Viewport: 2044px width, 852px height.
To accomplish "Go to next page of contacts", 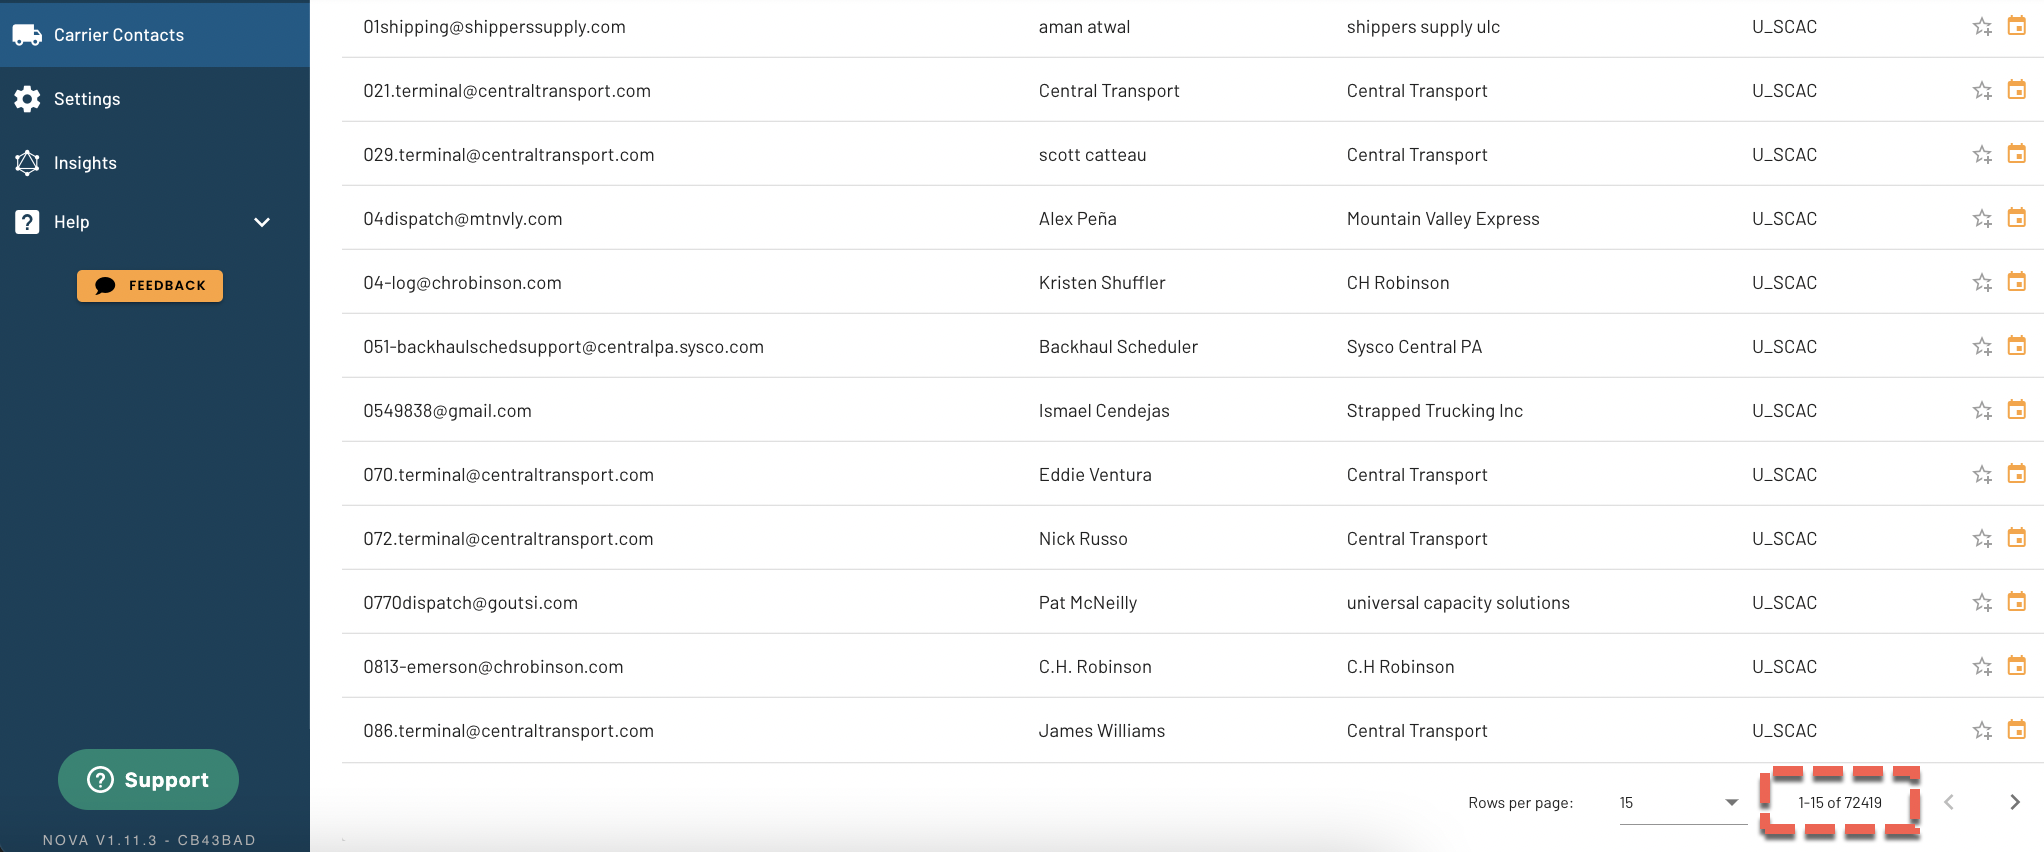I will tap(2014, 802).
